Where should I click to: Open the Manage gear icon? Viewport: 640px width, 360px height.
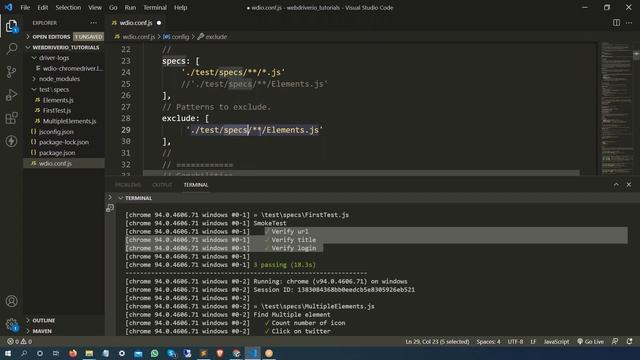point(11,324)
